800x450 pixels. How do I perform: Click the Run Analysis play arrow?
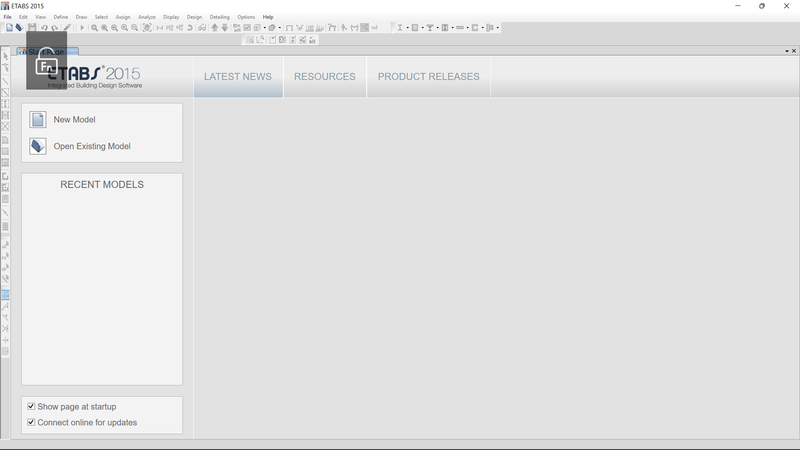[82, 28]
